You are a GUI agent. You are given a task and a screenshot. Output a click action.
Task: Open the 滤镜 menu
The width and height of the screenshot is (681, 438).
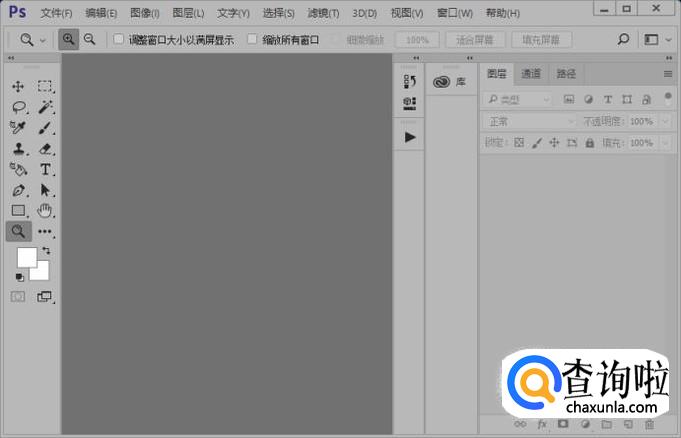pos(323,13)
